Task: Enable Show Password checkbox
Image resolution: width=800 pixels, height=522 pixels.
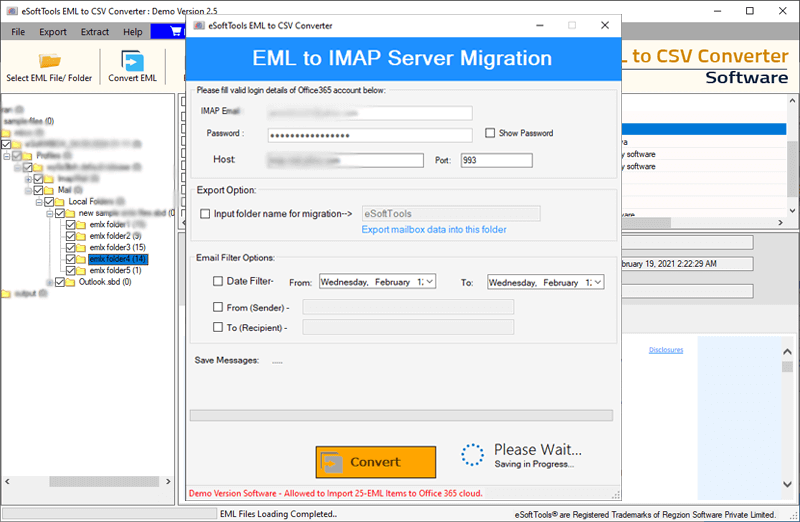Action: pos(490,133)
